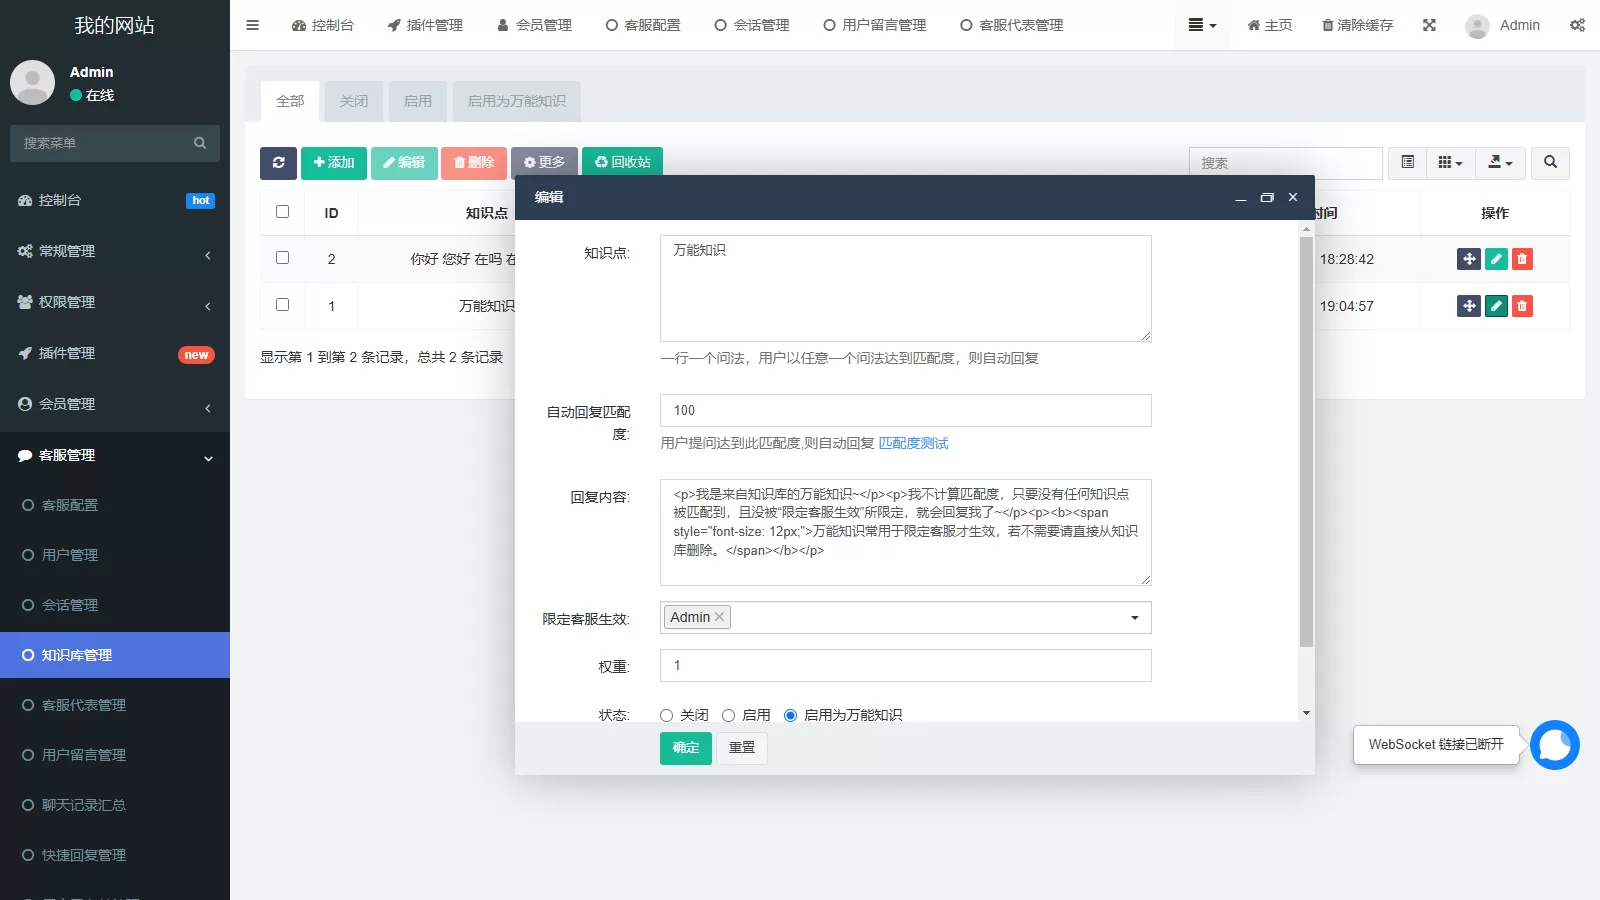Image resolution: width=1600 pixels, height=900 pixels.
Task: Open the column visibility dropdown in toolbar
Action: click(x=1449, y=162)
